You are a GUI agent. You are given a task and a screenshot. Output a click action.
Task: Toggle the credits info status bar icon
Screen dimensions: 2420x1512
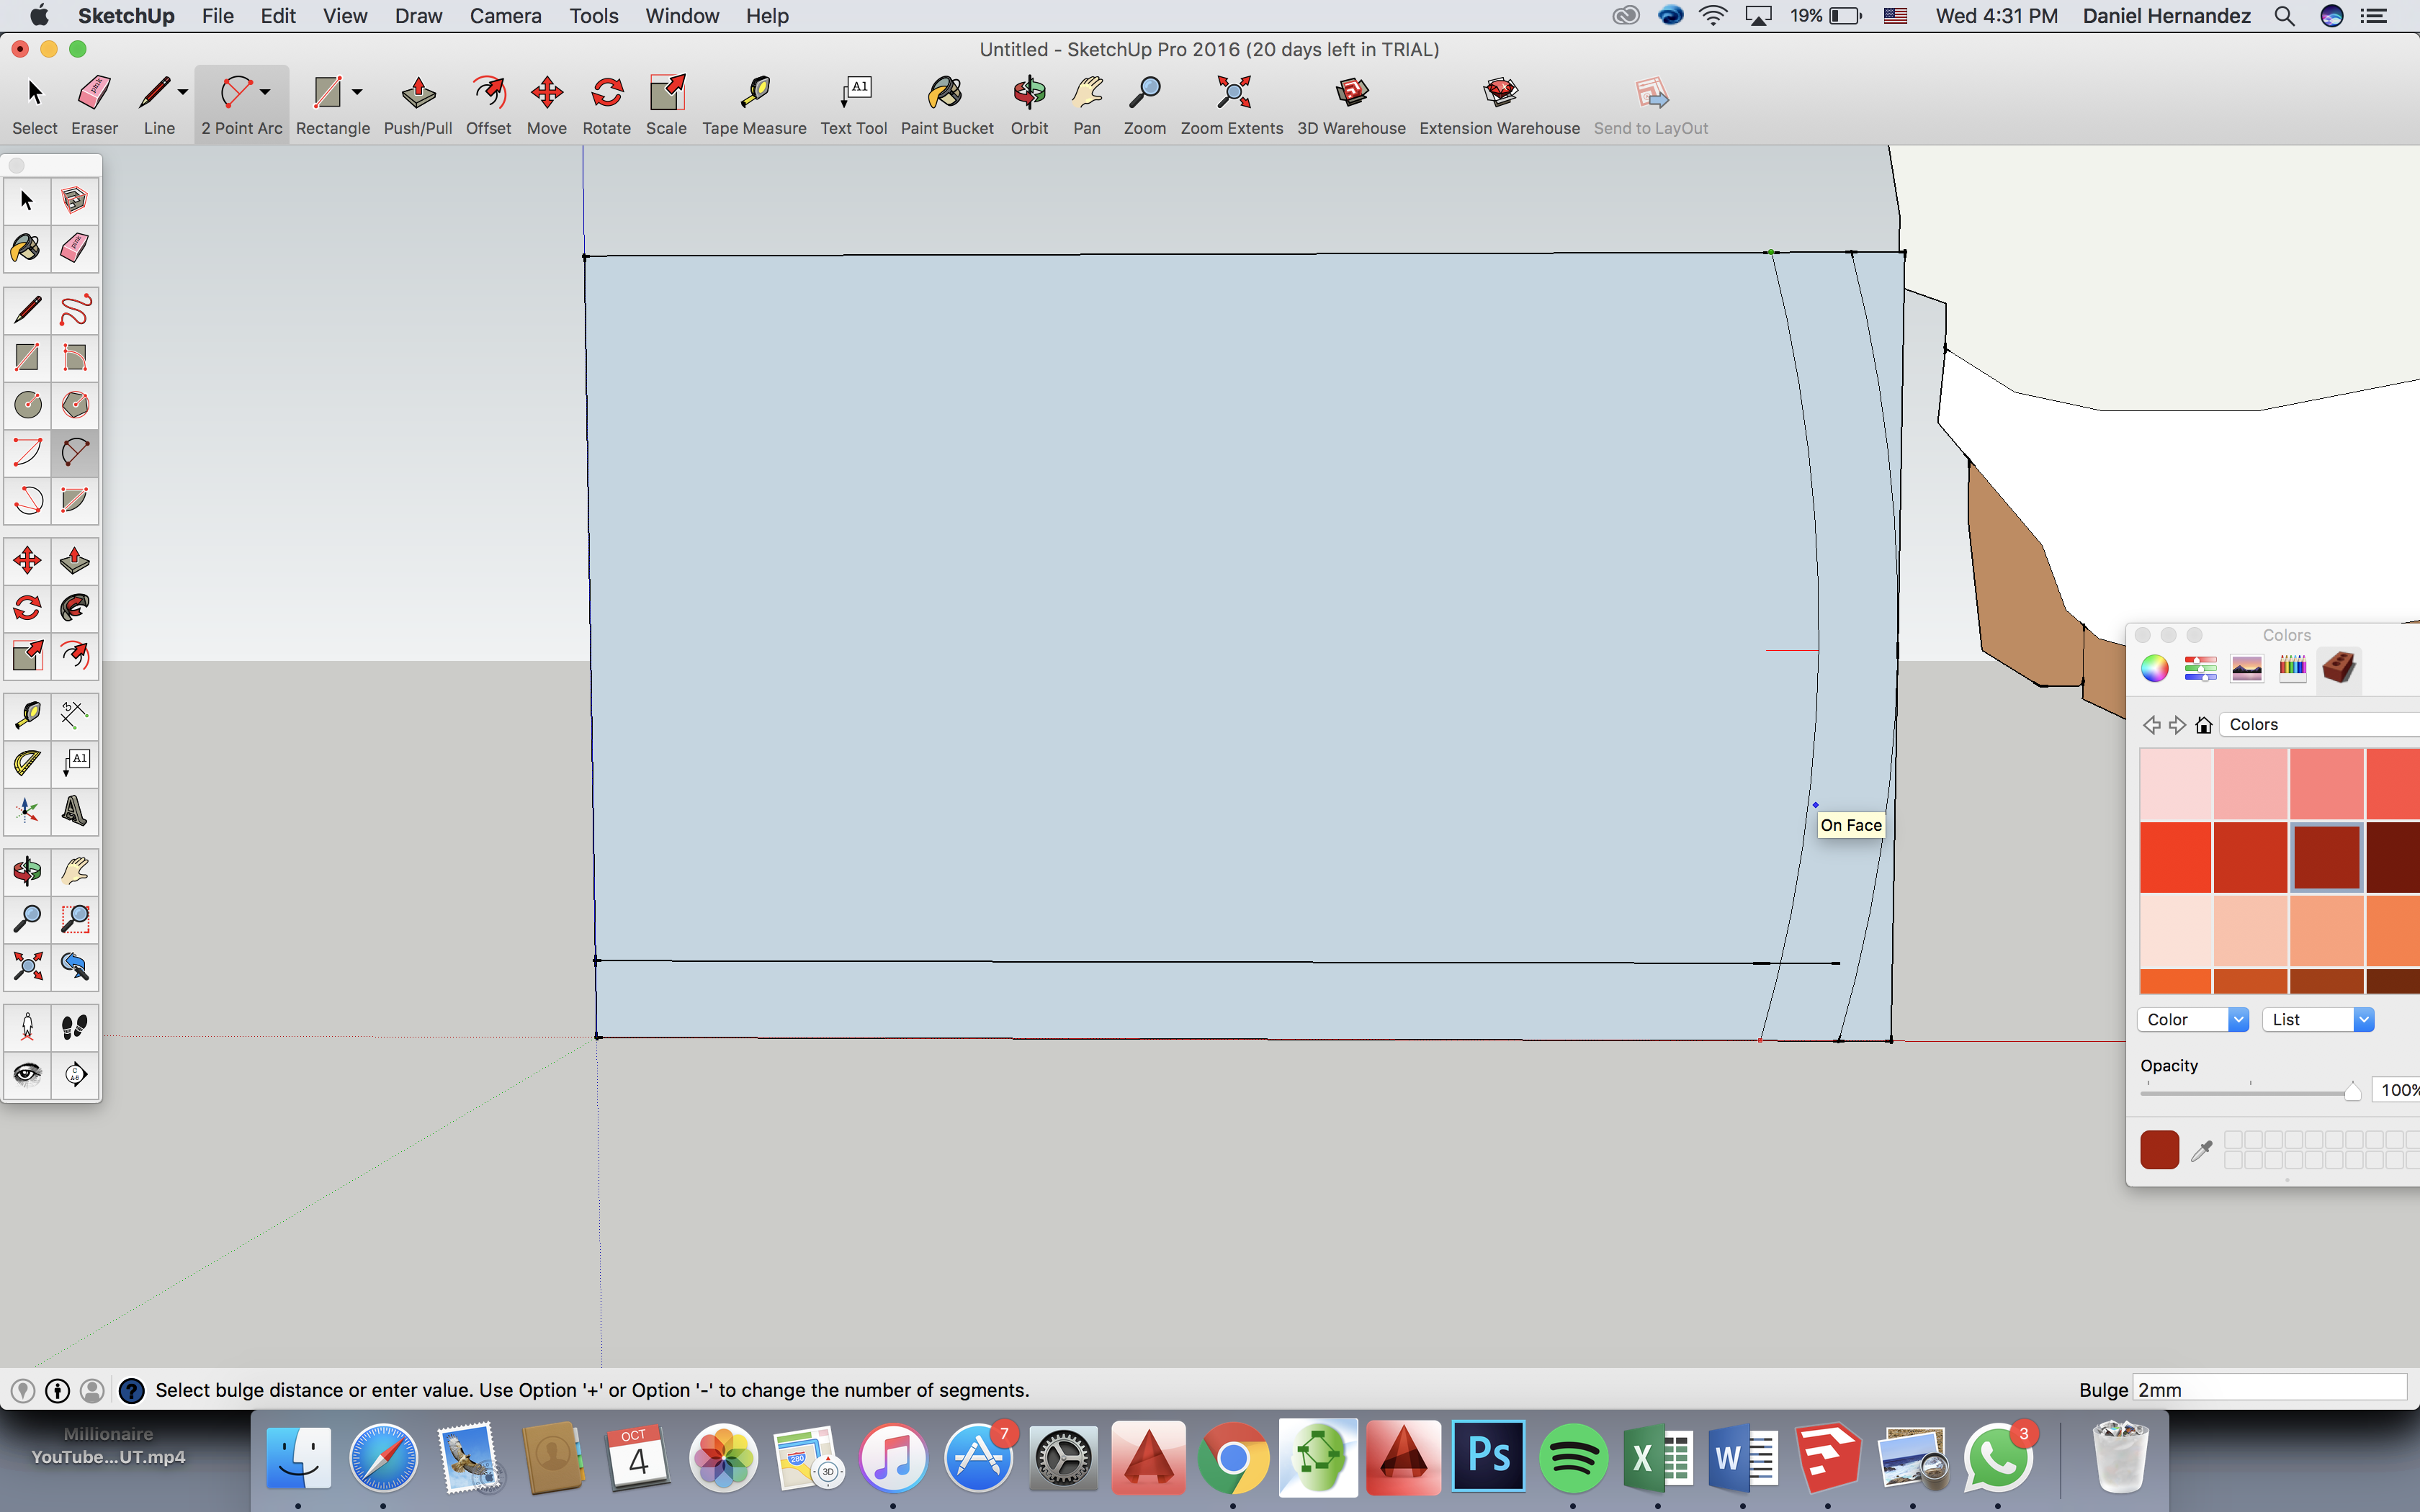[x=58, y=1390]
